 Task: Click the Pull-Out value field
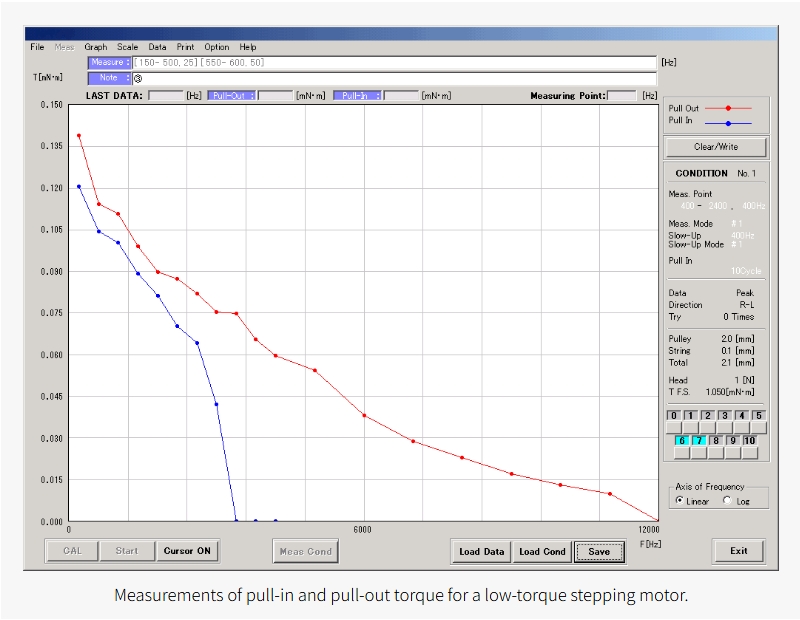pos(276,95)
